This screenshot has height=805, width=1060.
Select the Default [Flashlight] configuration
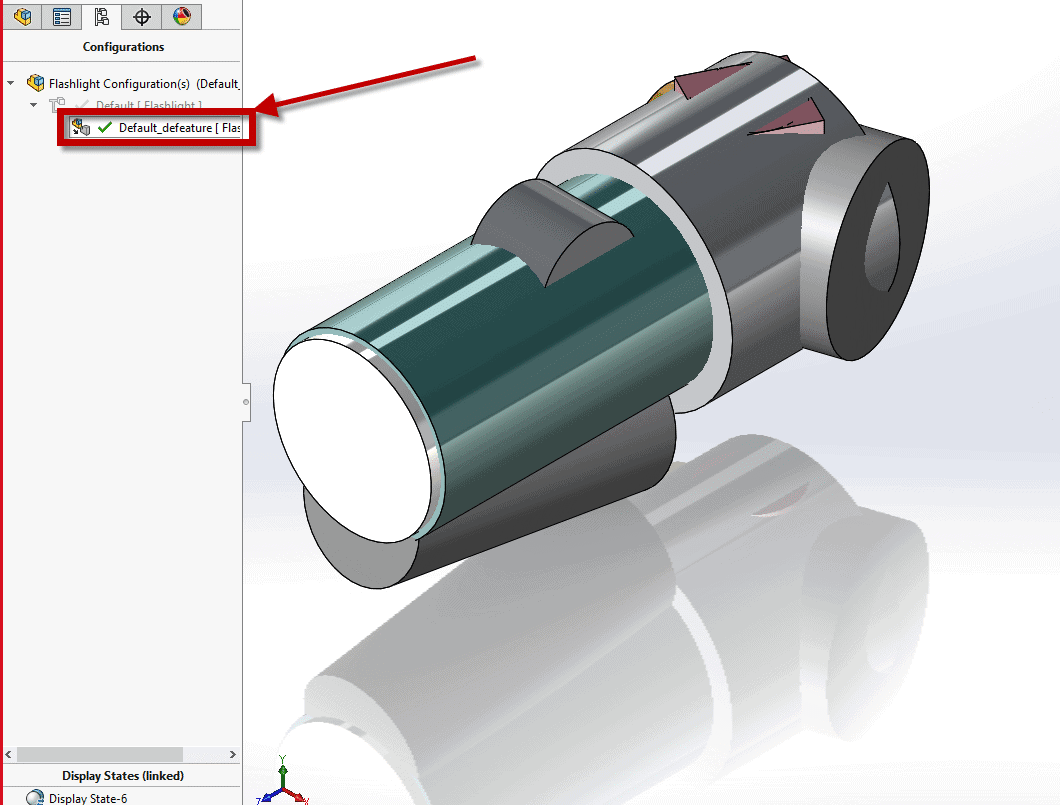pos(148,105)
